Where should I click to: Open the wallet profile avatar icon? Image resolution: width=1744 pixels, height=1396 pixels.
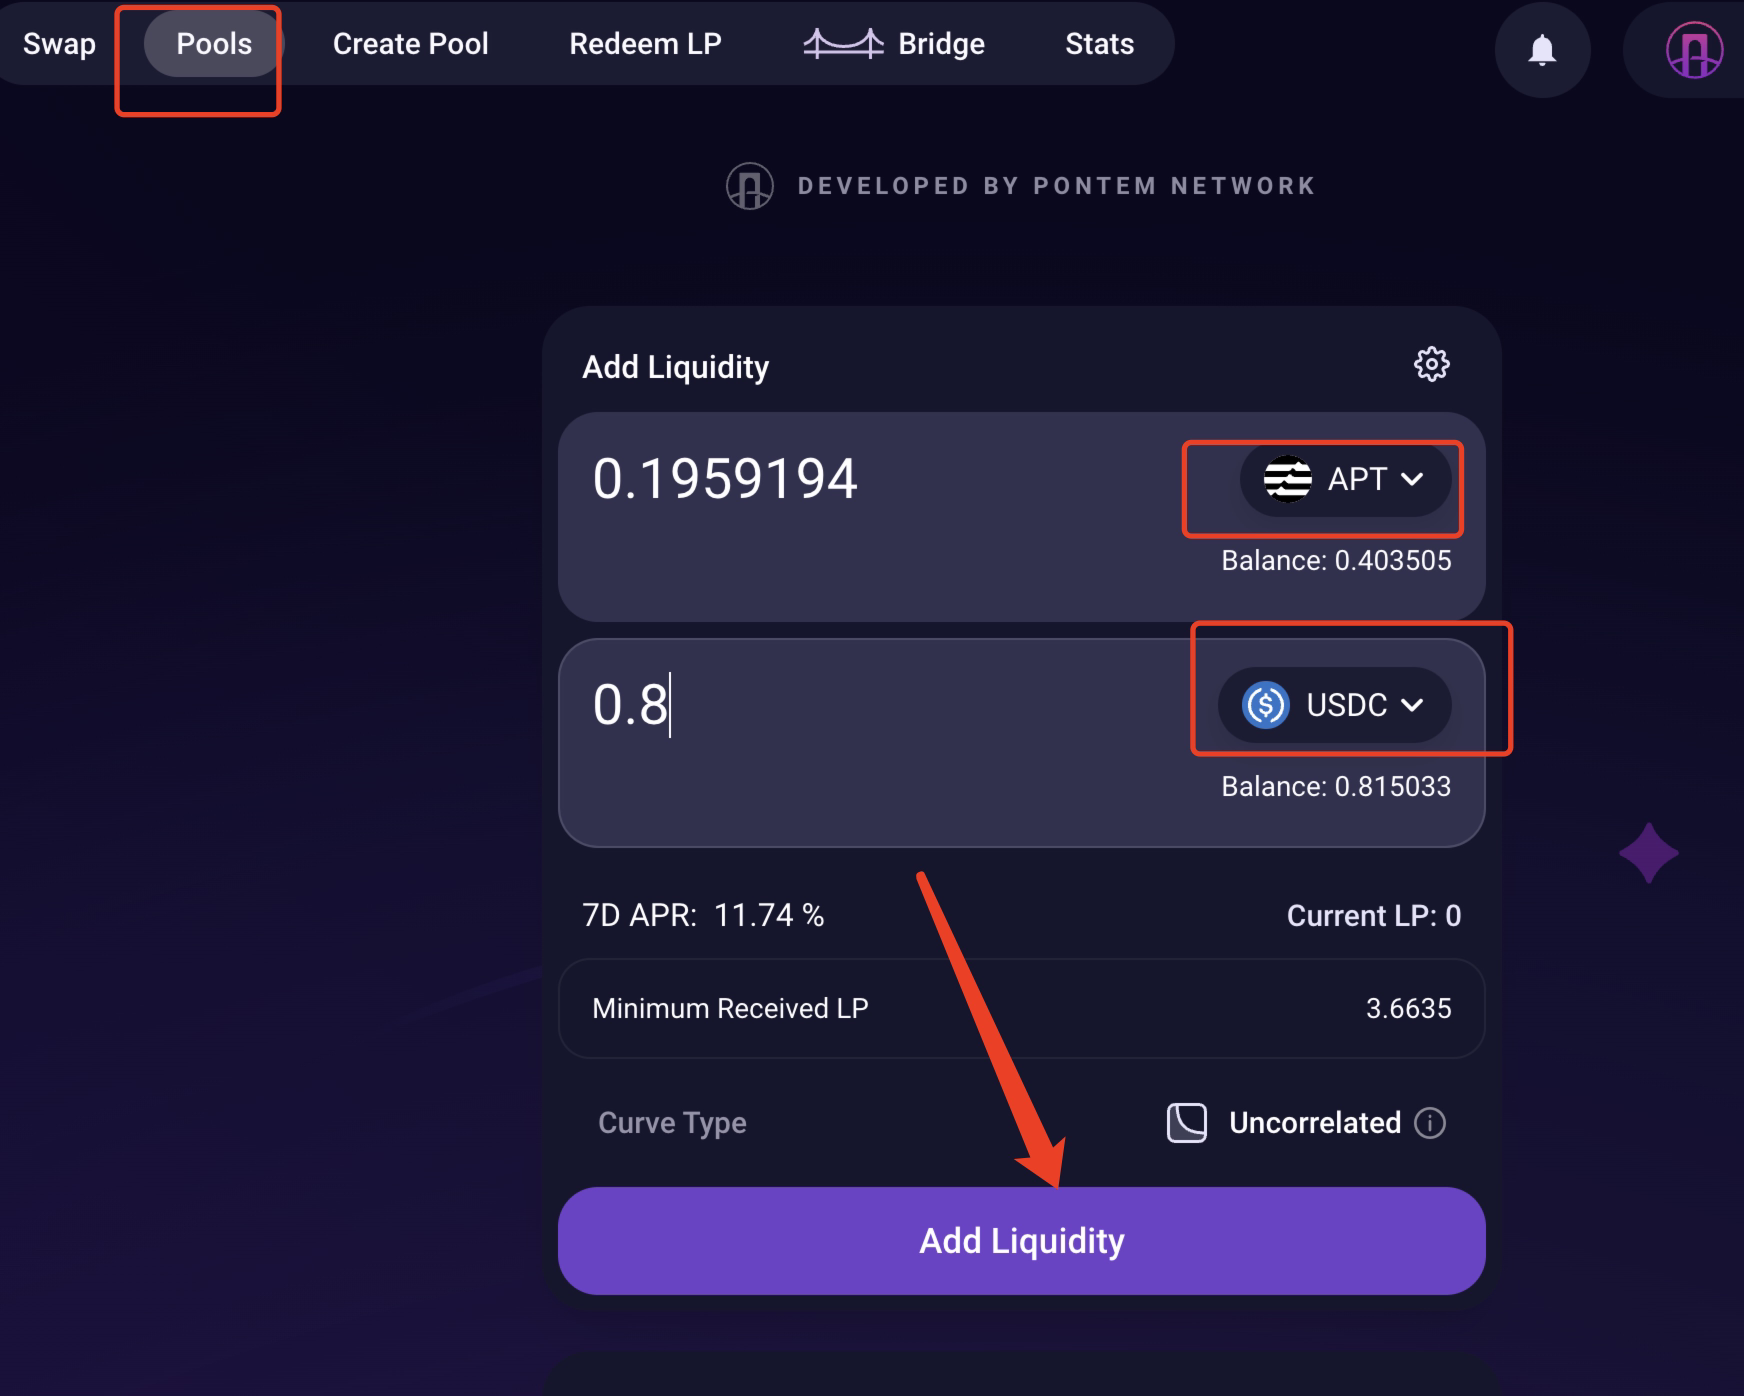[x=1693, y=49]
